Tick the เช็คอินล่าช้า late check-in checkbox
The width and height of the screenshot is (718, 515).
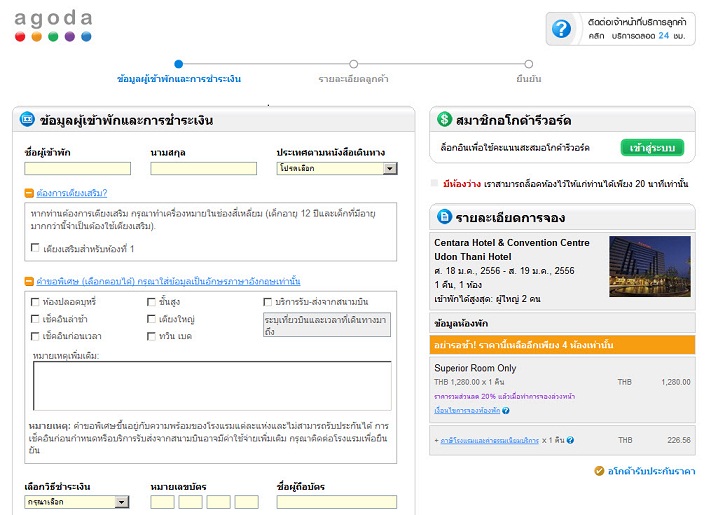(x=35, y=319)
